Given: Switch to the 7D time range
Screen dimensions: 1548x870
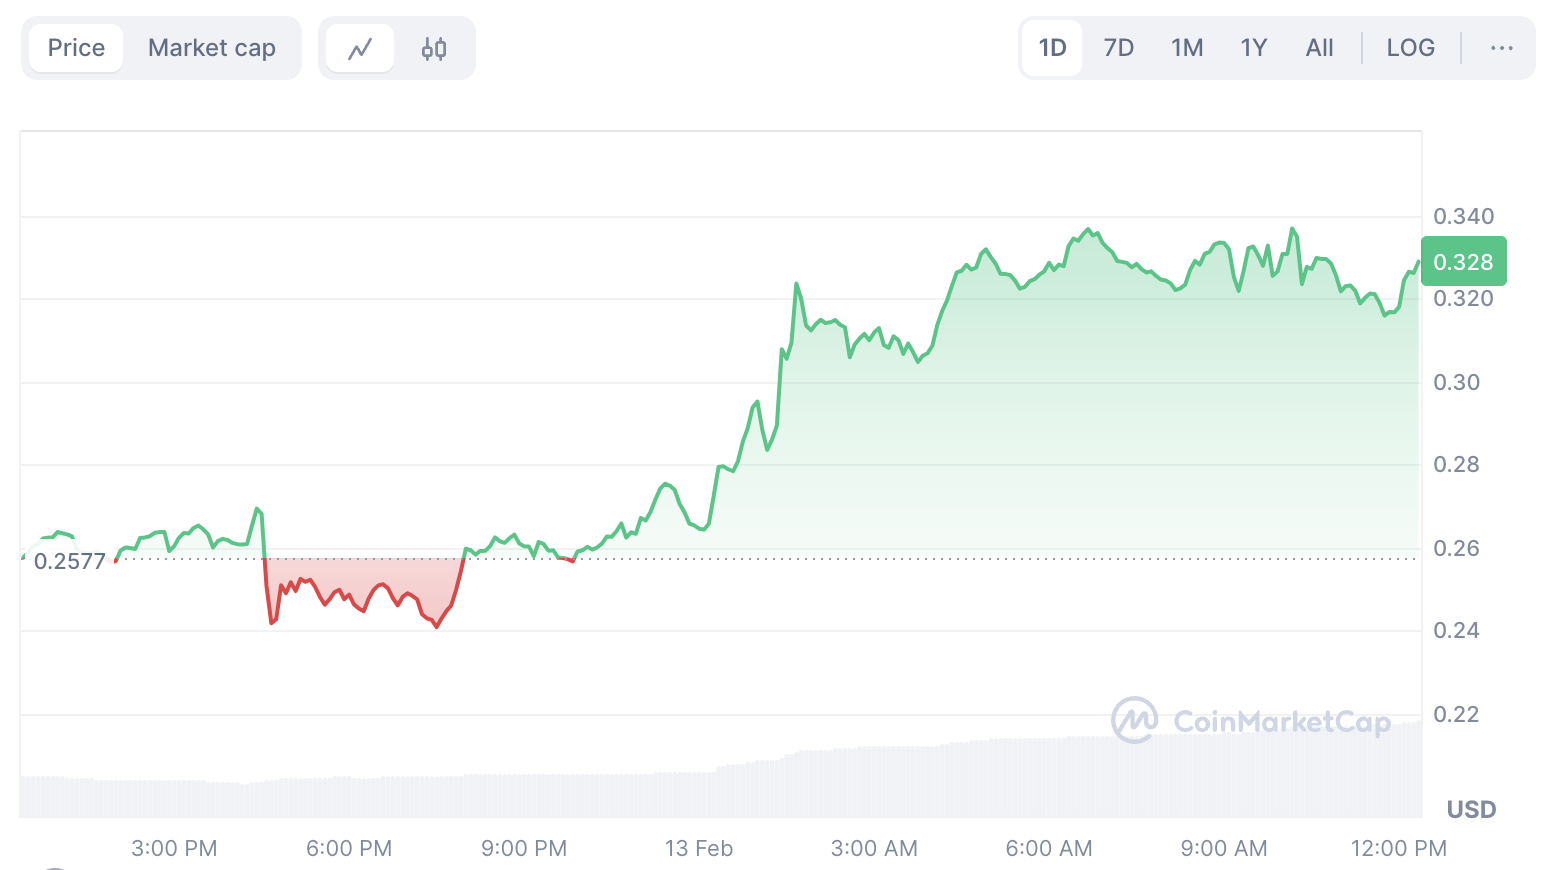Looking at the screenshot, I should pyautogui.click(x=1118, y=48).
